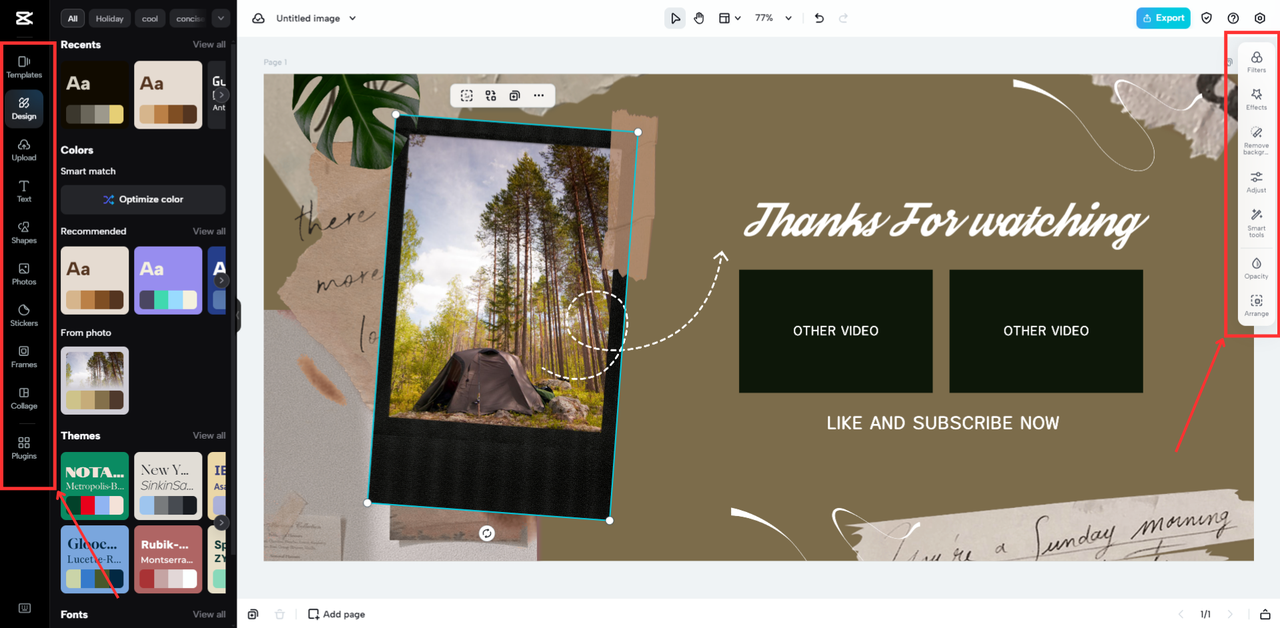Open the Templates panel in the sidebar
Viewport: 1280px width, 628px height.
coord(24,67)
